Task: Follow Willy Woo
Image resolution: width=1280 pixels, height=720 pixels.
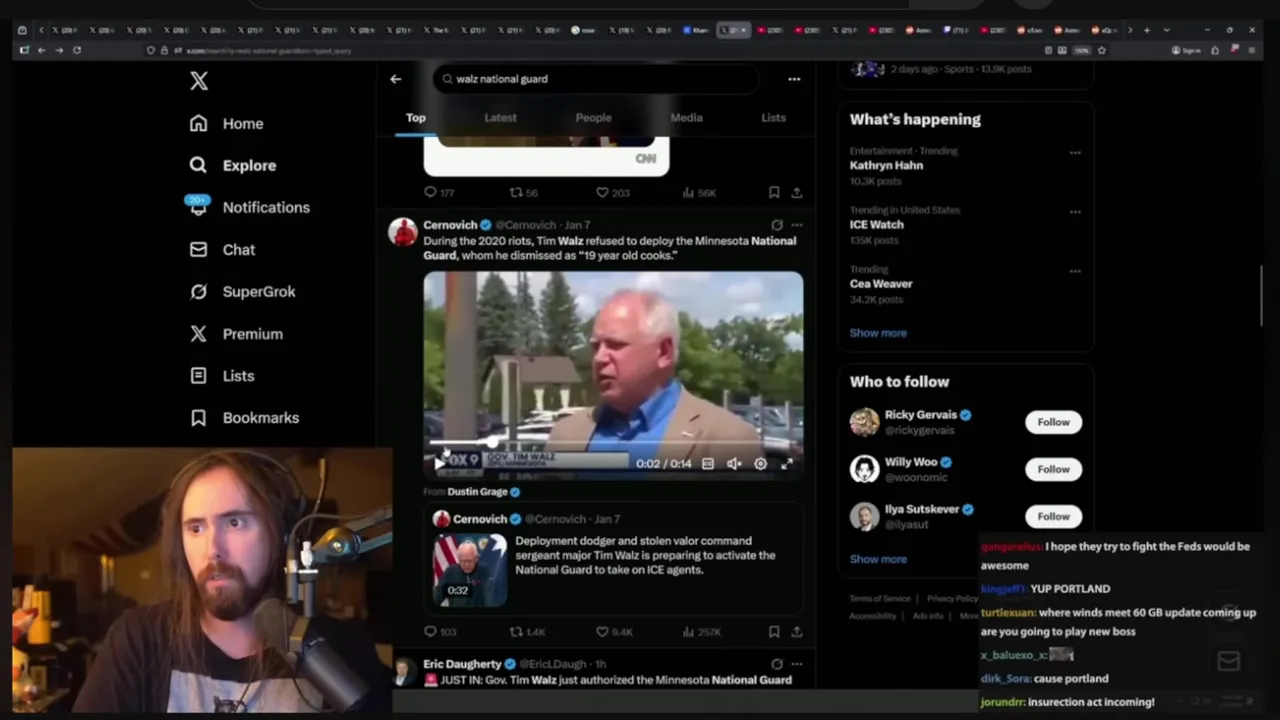Action: (x=1053, y=469)
